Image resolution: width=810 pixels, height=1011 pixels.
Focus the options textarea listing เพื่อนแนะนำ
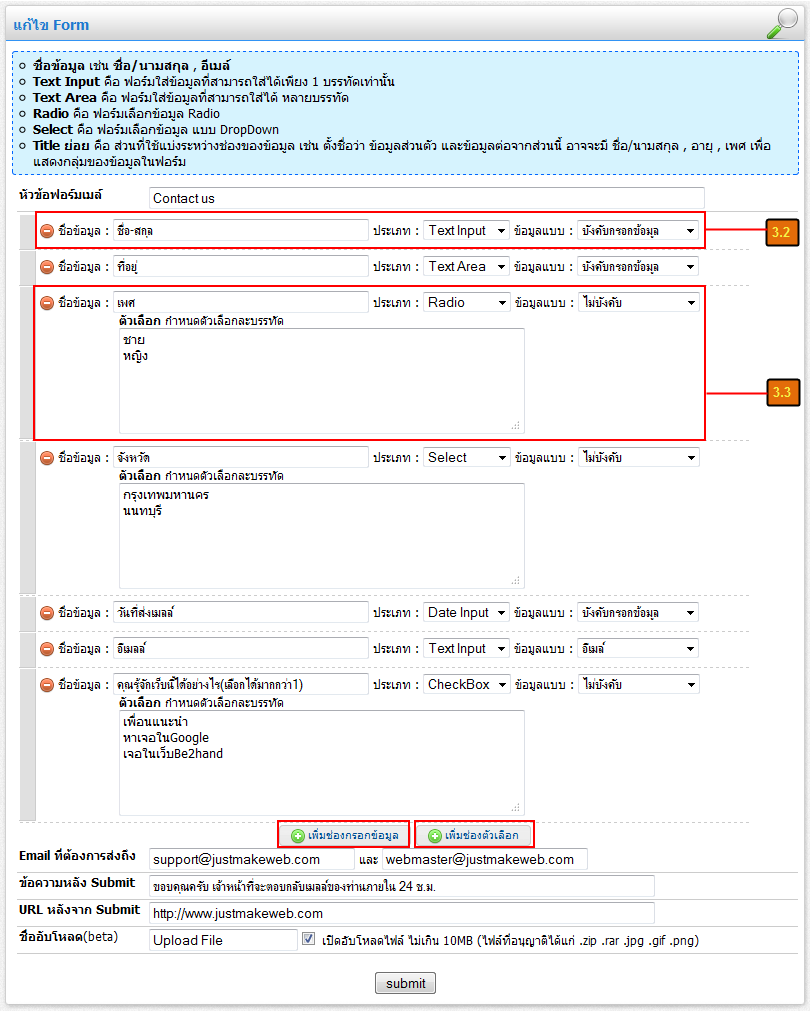(x=321, y=763)
